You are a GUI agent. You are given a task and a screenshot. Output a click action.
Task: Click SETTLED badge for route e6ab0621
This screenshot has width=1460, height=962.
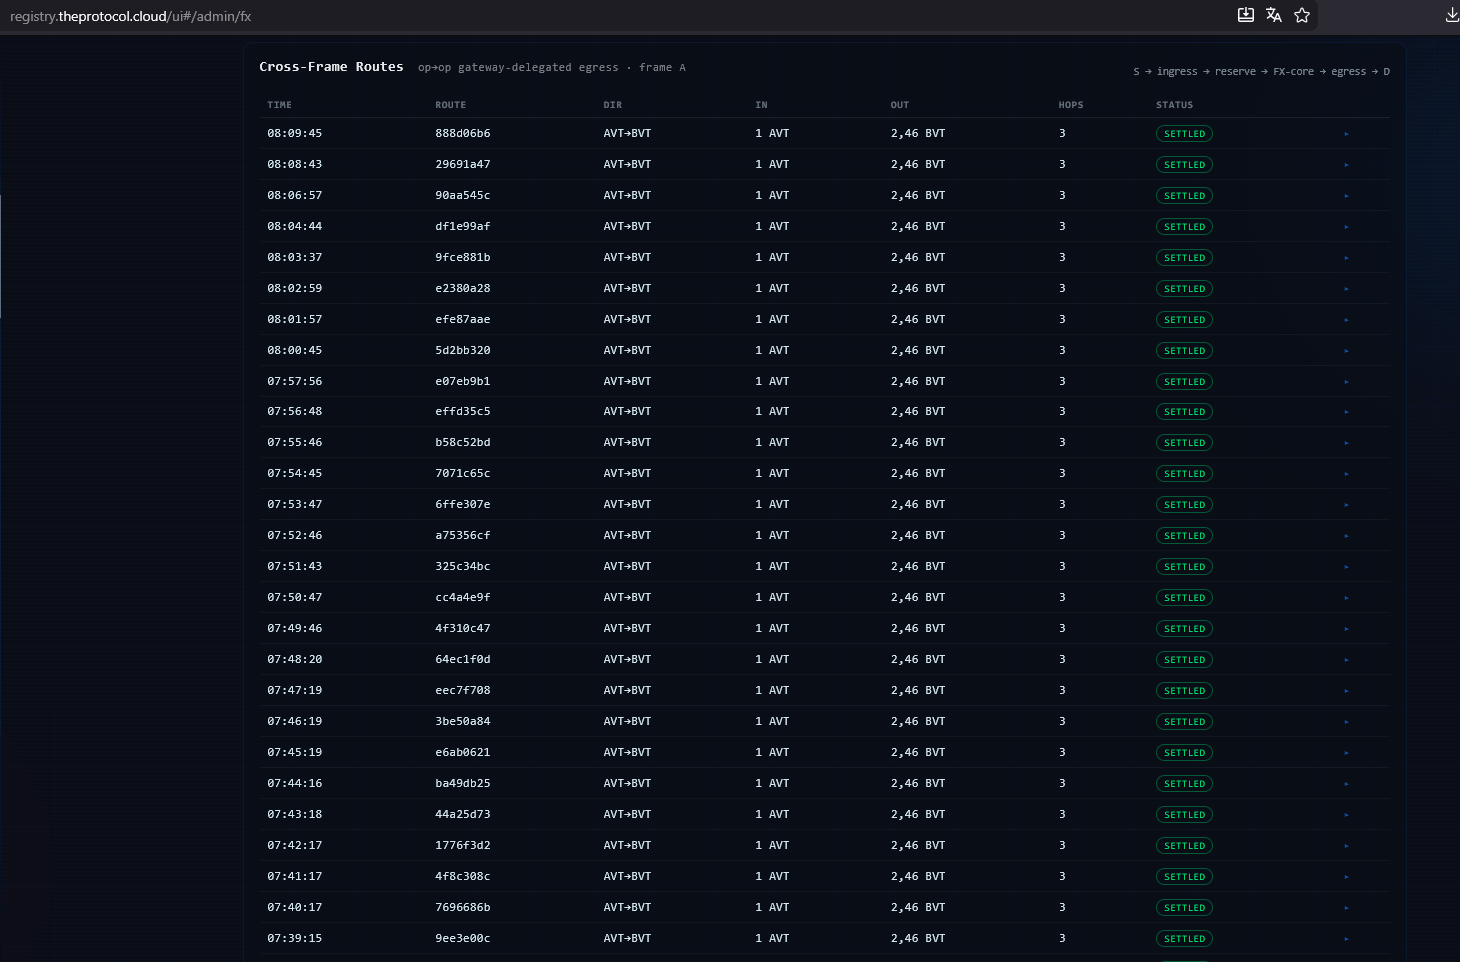pyautogui.click(x=1184, y=753)
